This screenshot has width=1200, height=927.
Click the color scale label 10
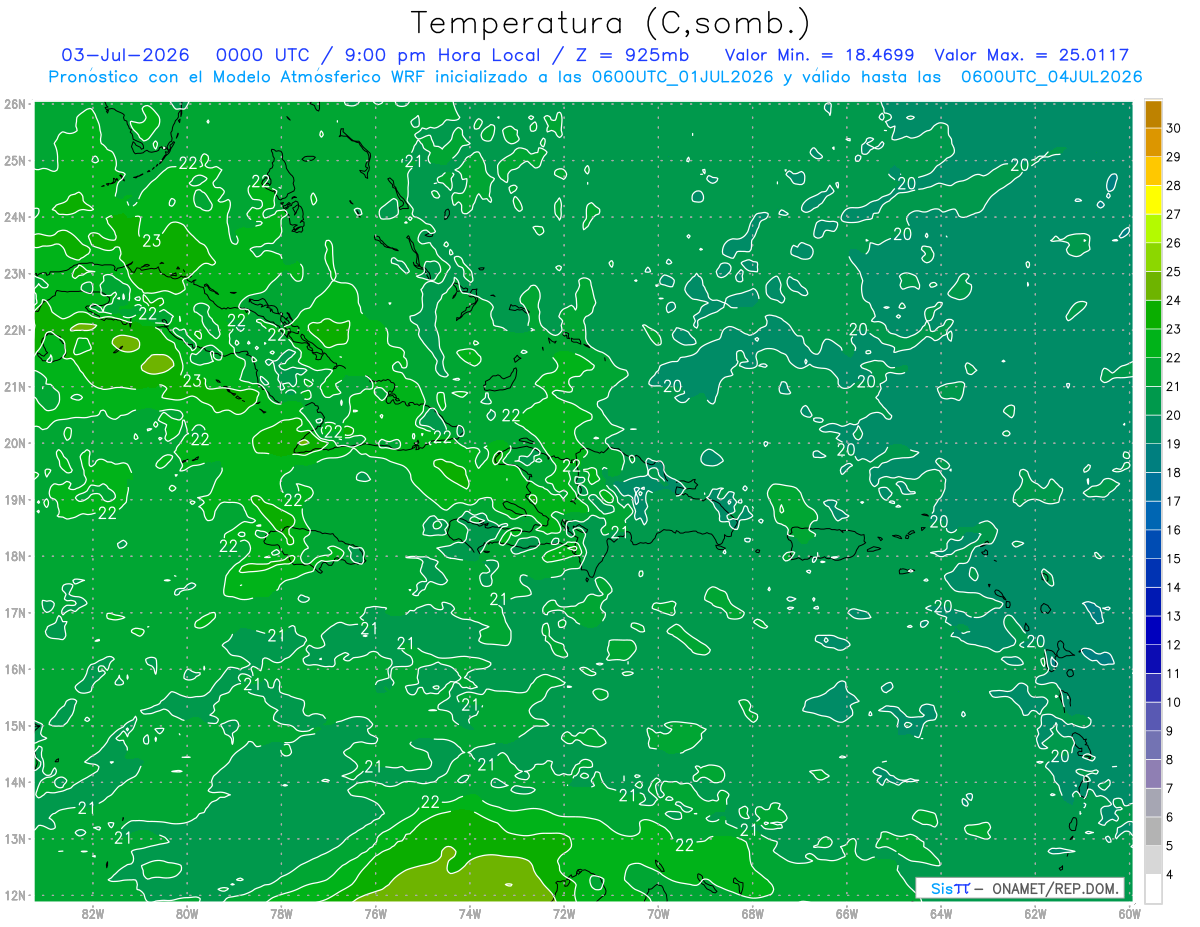tap(1174, 702)
